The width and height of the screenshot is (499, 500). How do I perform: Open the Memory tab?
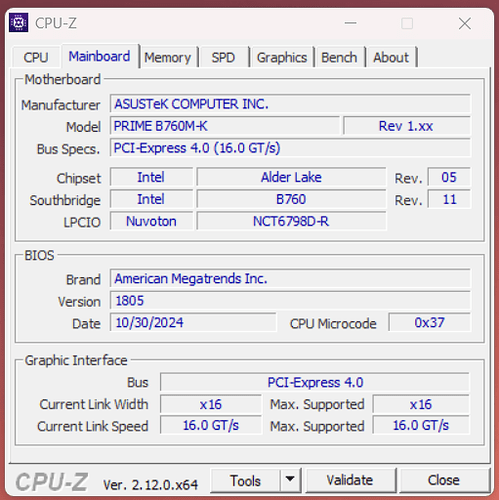click(x=168, y=57)
